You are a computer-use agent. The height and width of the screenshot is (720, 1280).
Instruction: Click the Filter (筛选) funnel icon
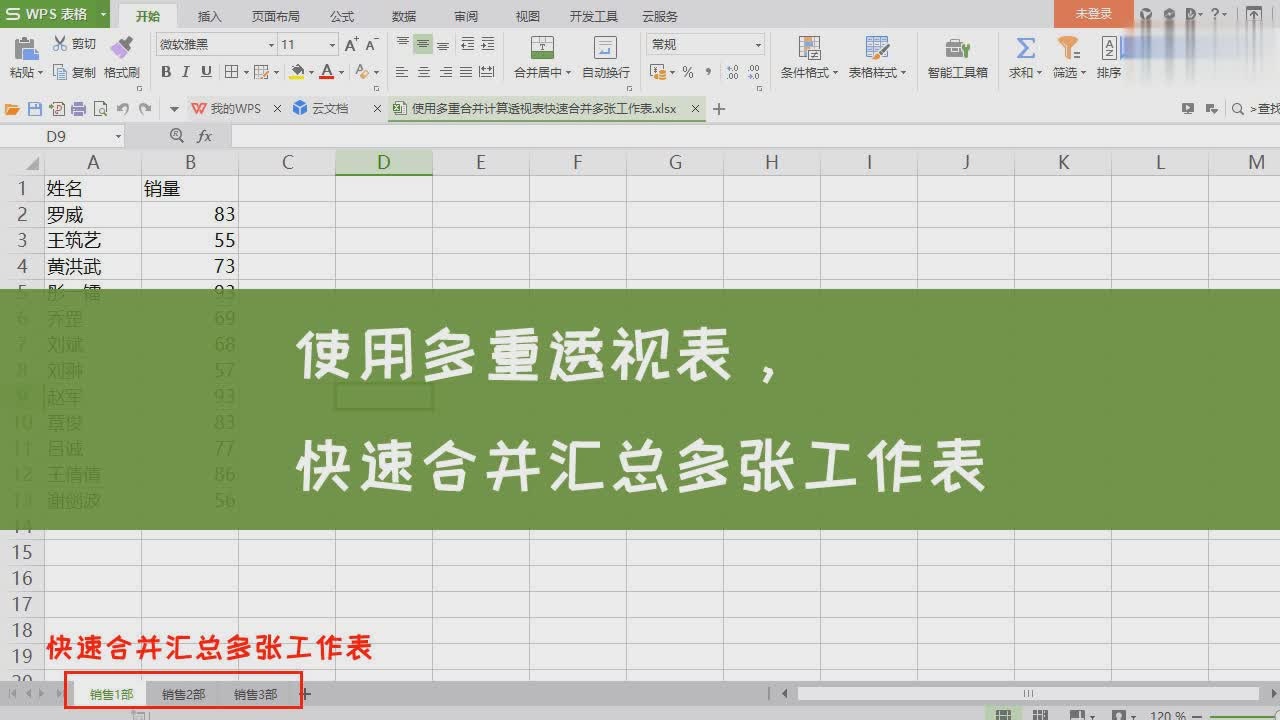pyautogui.click(x=1068, y=47)
